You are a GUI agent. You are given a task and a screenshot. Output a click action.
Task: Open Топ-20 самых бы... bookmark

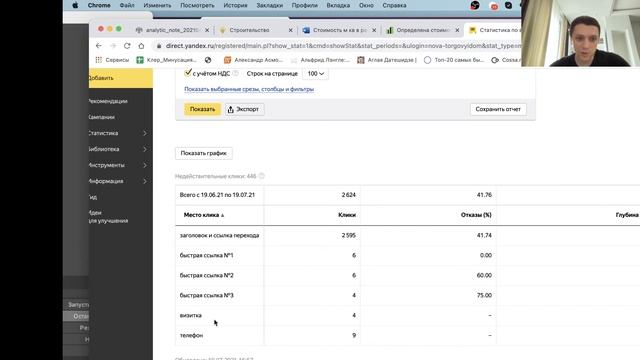(x=454, y=60)
